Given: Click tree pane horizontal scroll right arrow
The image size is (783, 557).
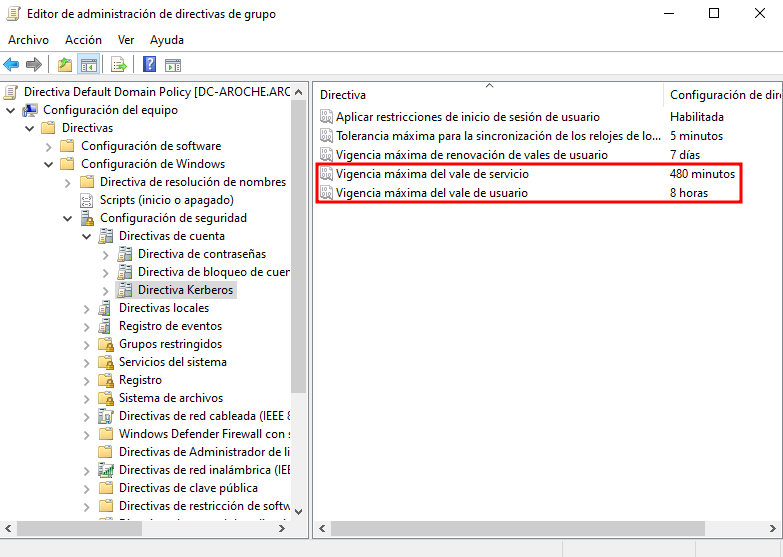Looking at the screenshot, I should coord(282,529).
